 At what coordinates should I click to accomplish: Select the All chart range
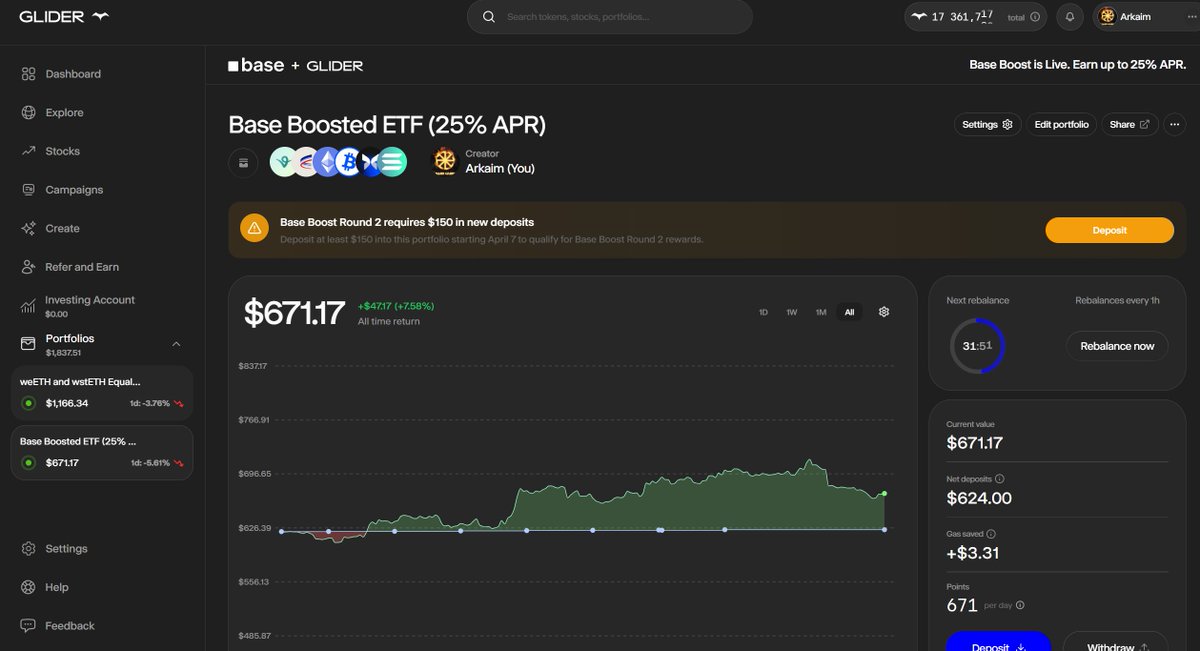pos(849,312)
